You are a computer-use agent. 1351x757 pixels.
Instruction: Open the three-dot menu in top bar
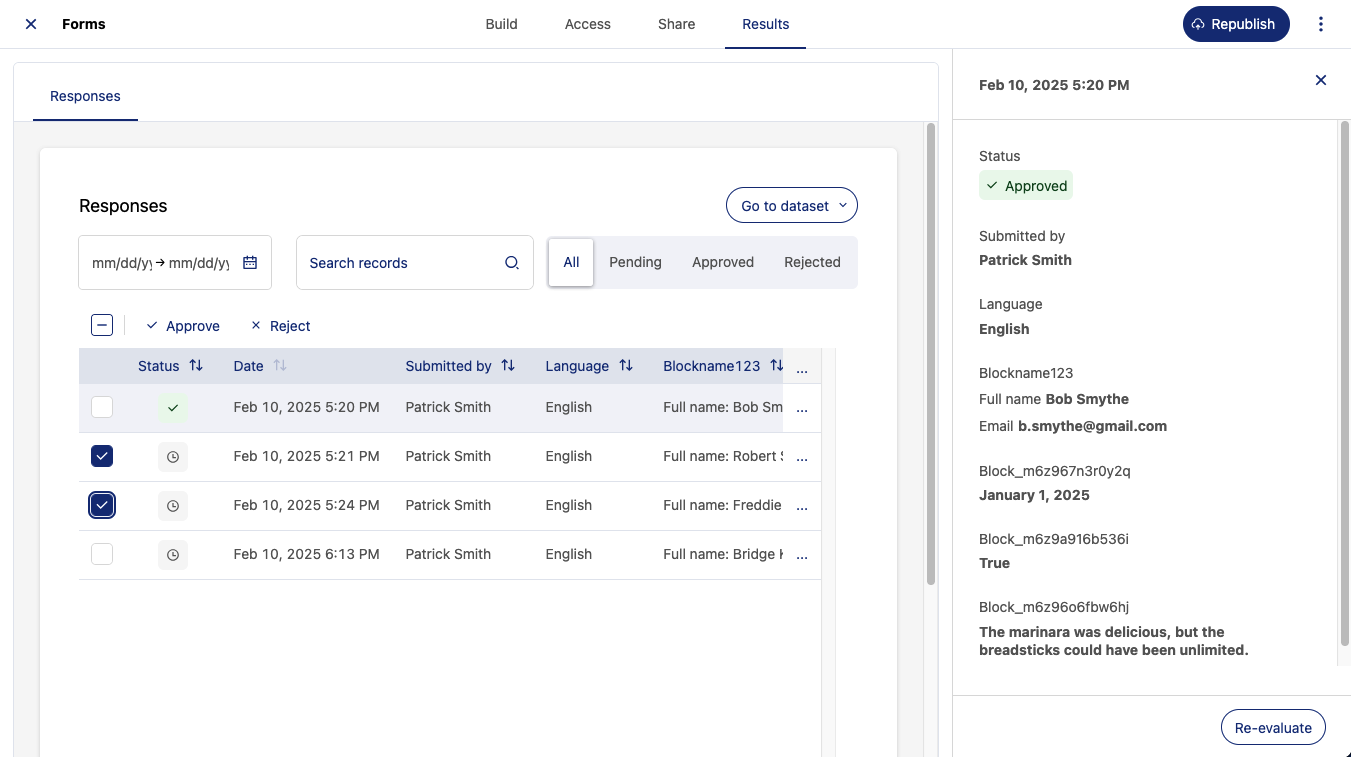[1321, 24]
